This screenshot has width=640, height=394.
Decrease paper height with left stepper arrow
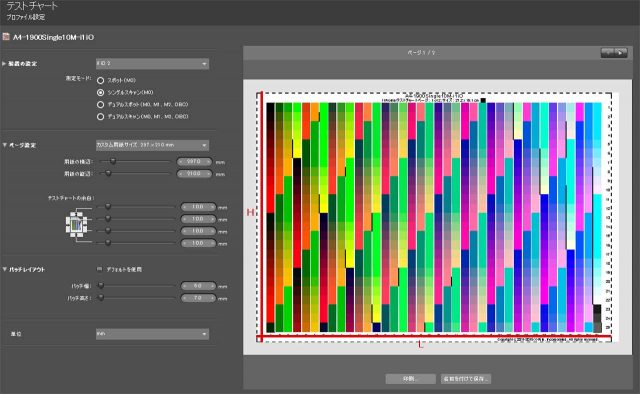click(x=181, y=174)
